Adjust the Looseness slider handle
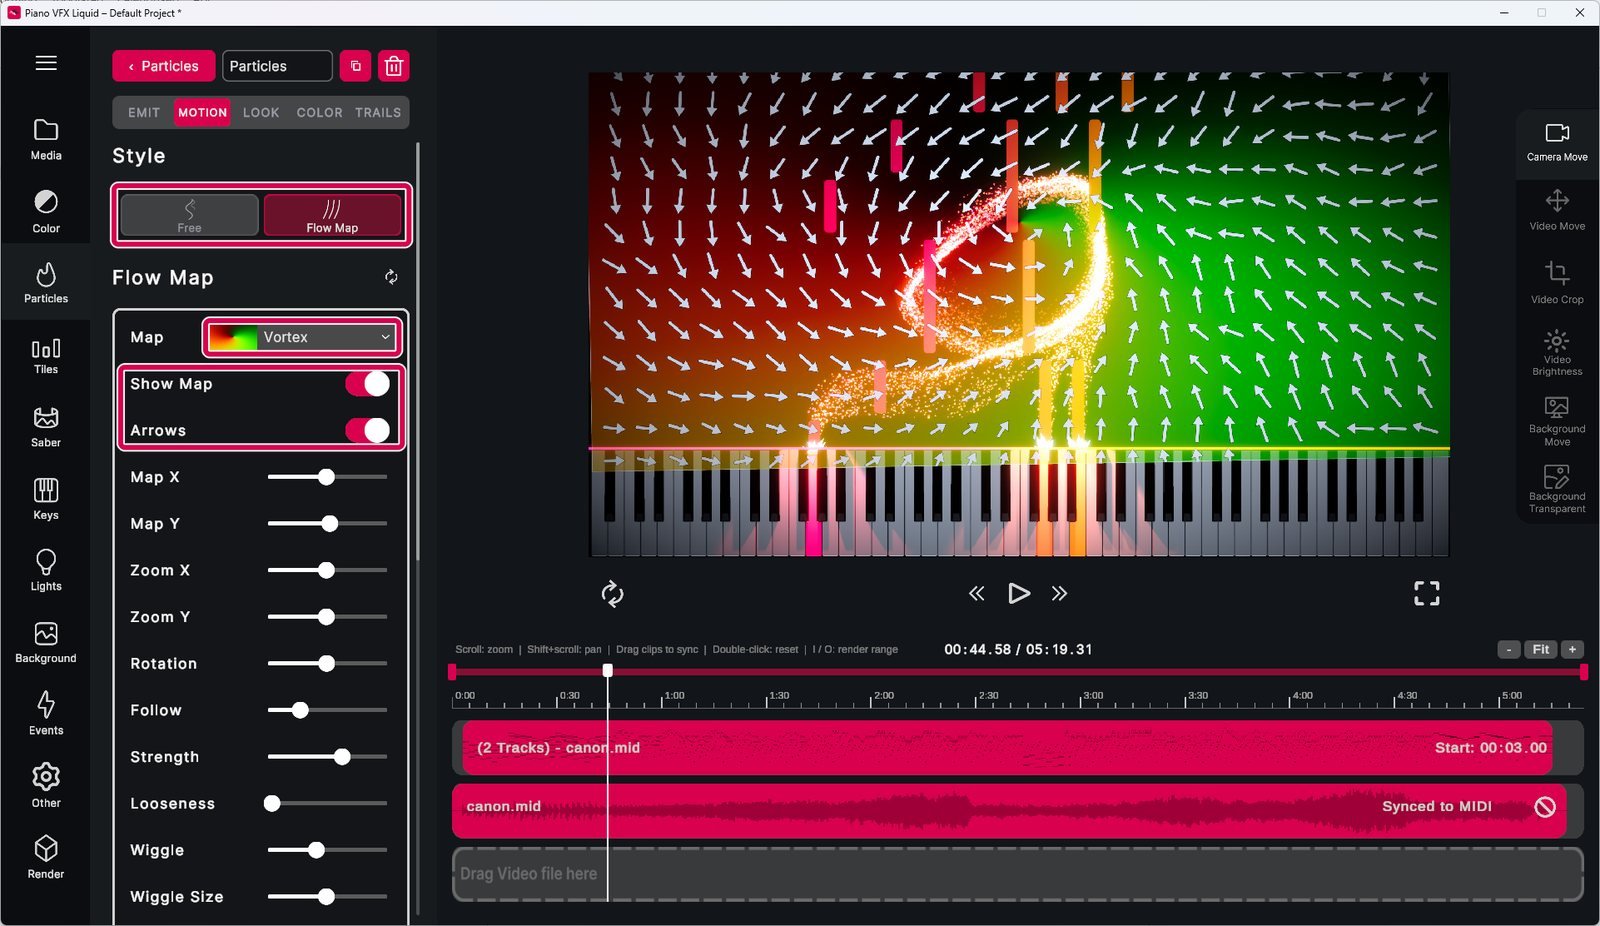The image size is (1600, 926). click(x=272, y=803)
